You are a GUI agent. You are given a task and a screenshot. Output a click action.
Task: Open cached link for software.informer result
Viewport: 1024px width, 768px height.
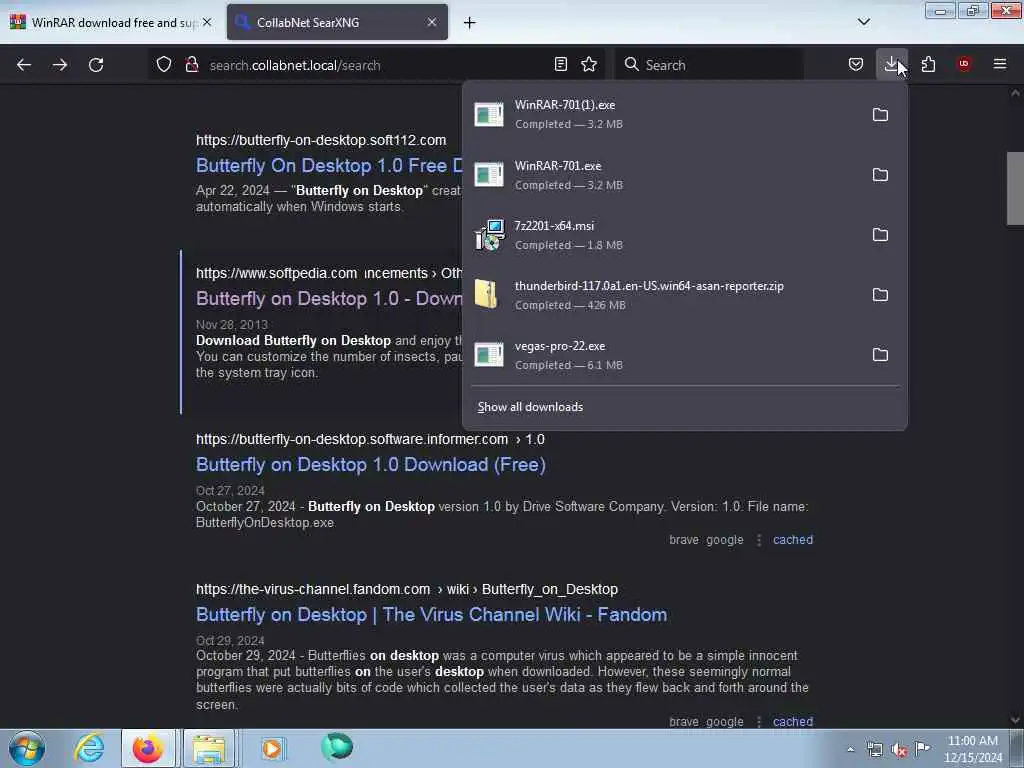793,540
